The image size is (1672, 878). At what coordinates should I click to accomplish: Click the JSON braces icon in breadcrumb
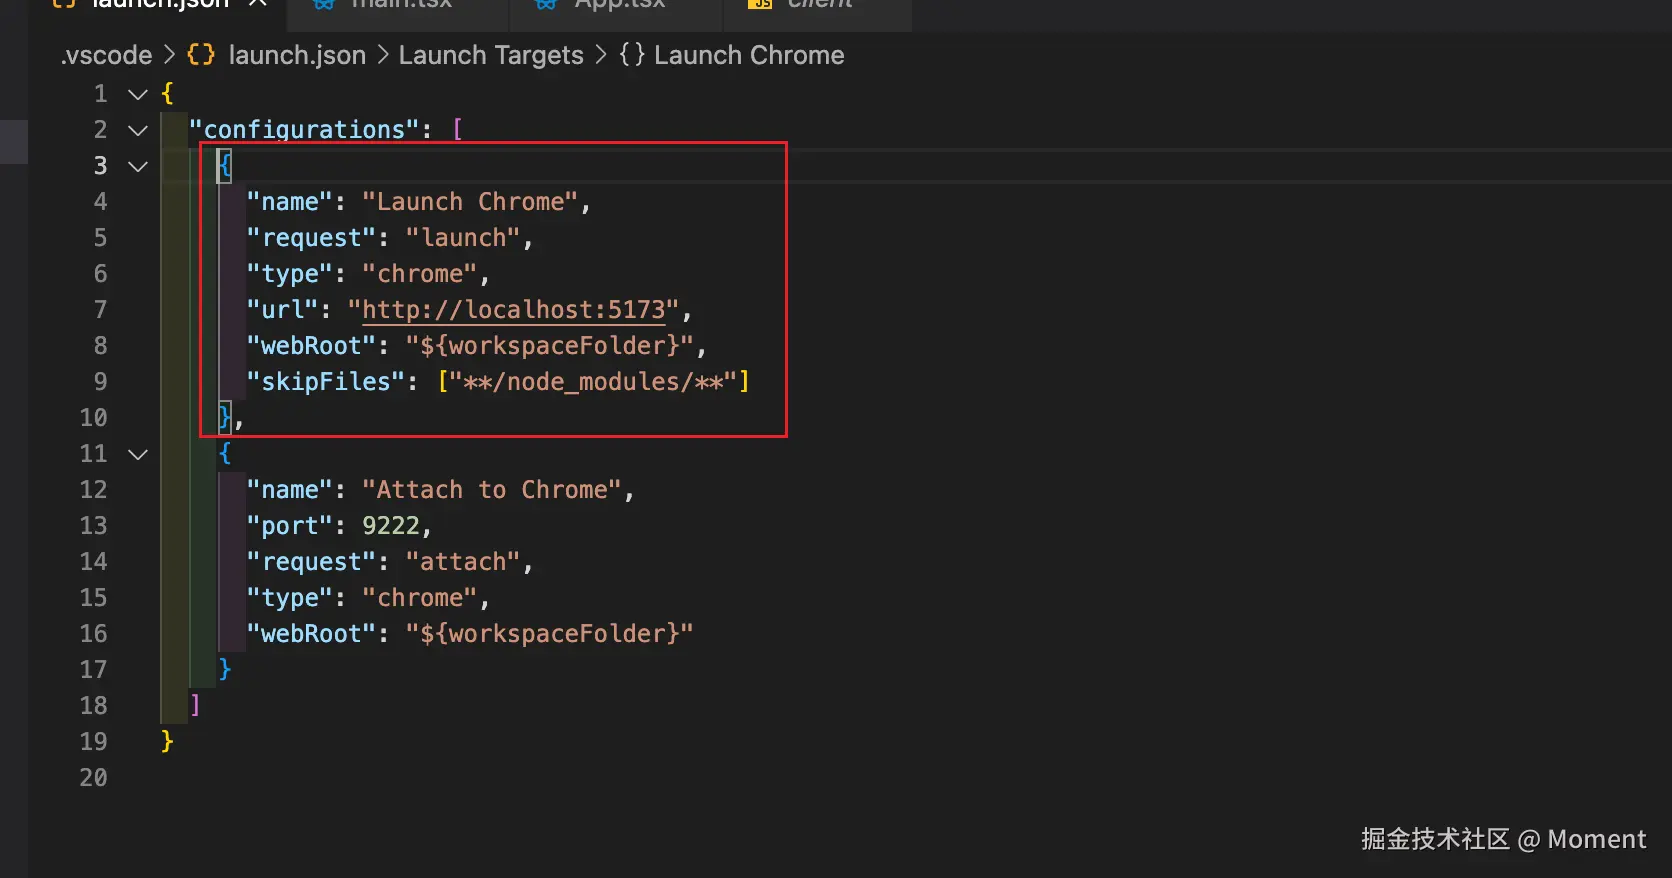click(x=201, y=55)
